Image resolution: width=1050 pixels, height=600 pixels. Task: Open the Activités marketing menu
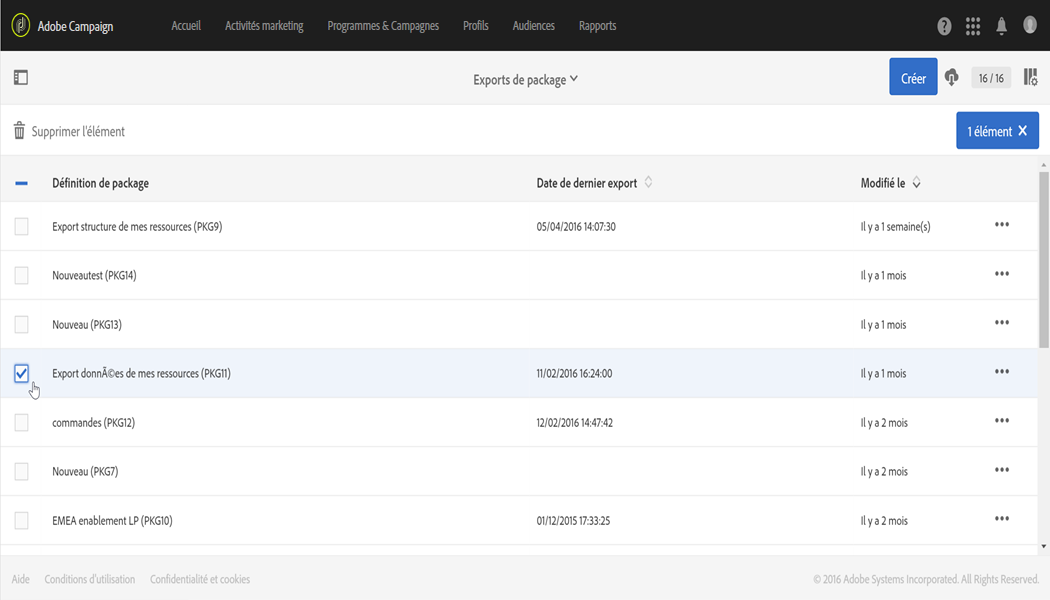click(x=264, y=26)
